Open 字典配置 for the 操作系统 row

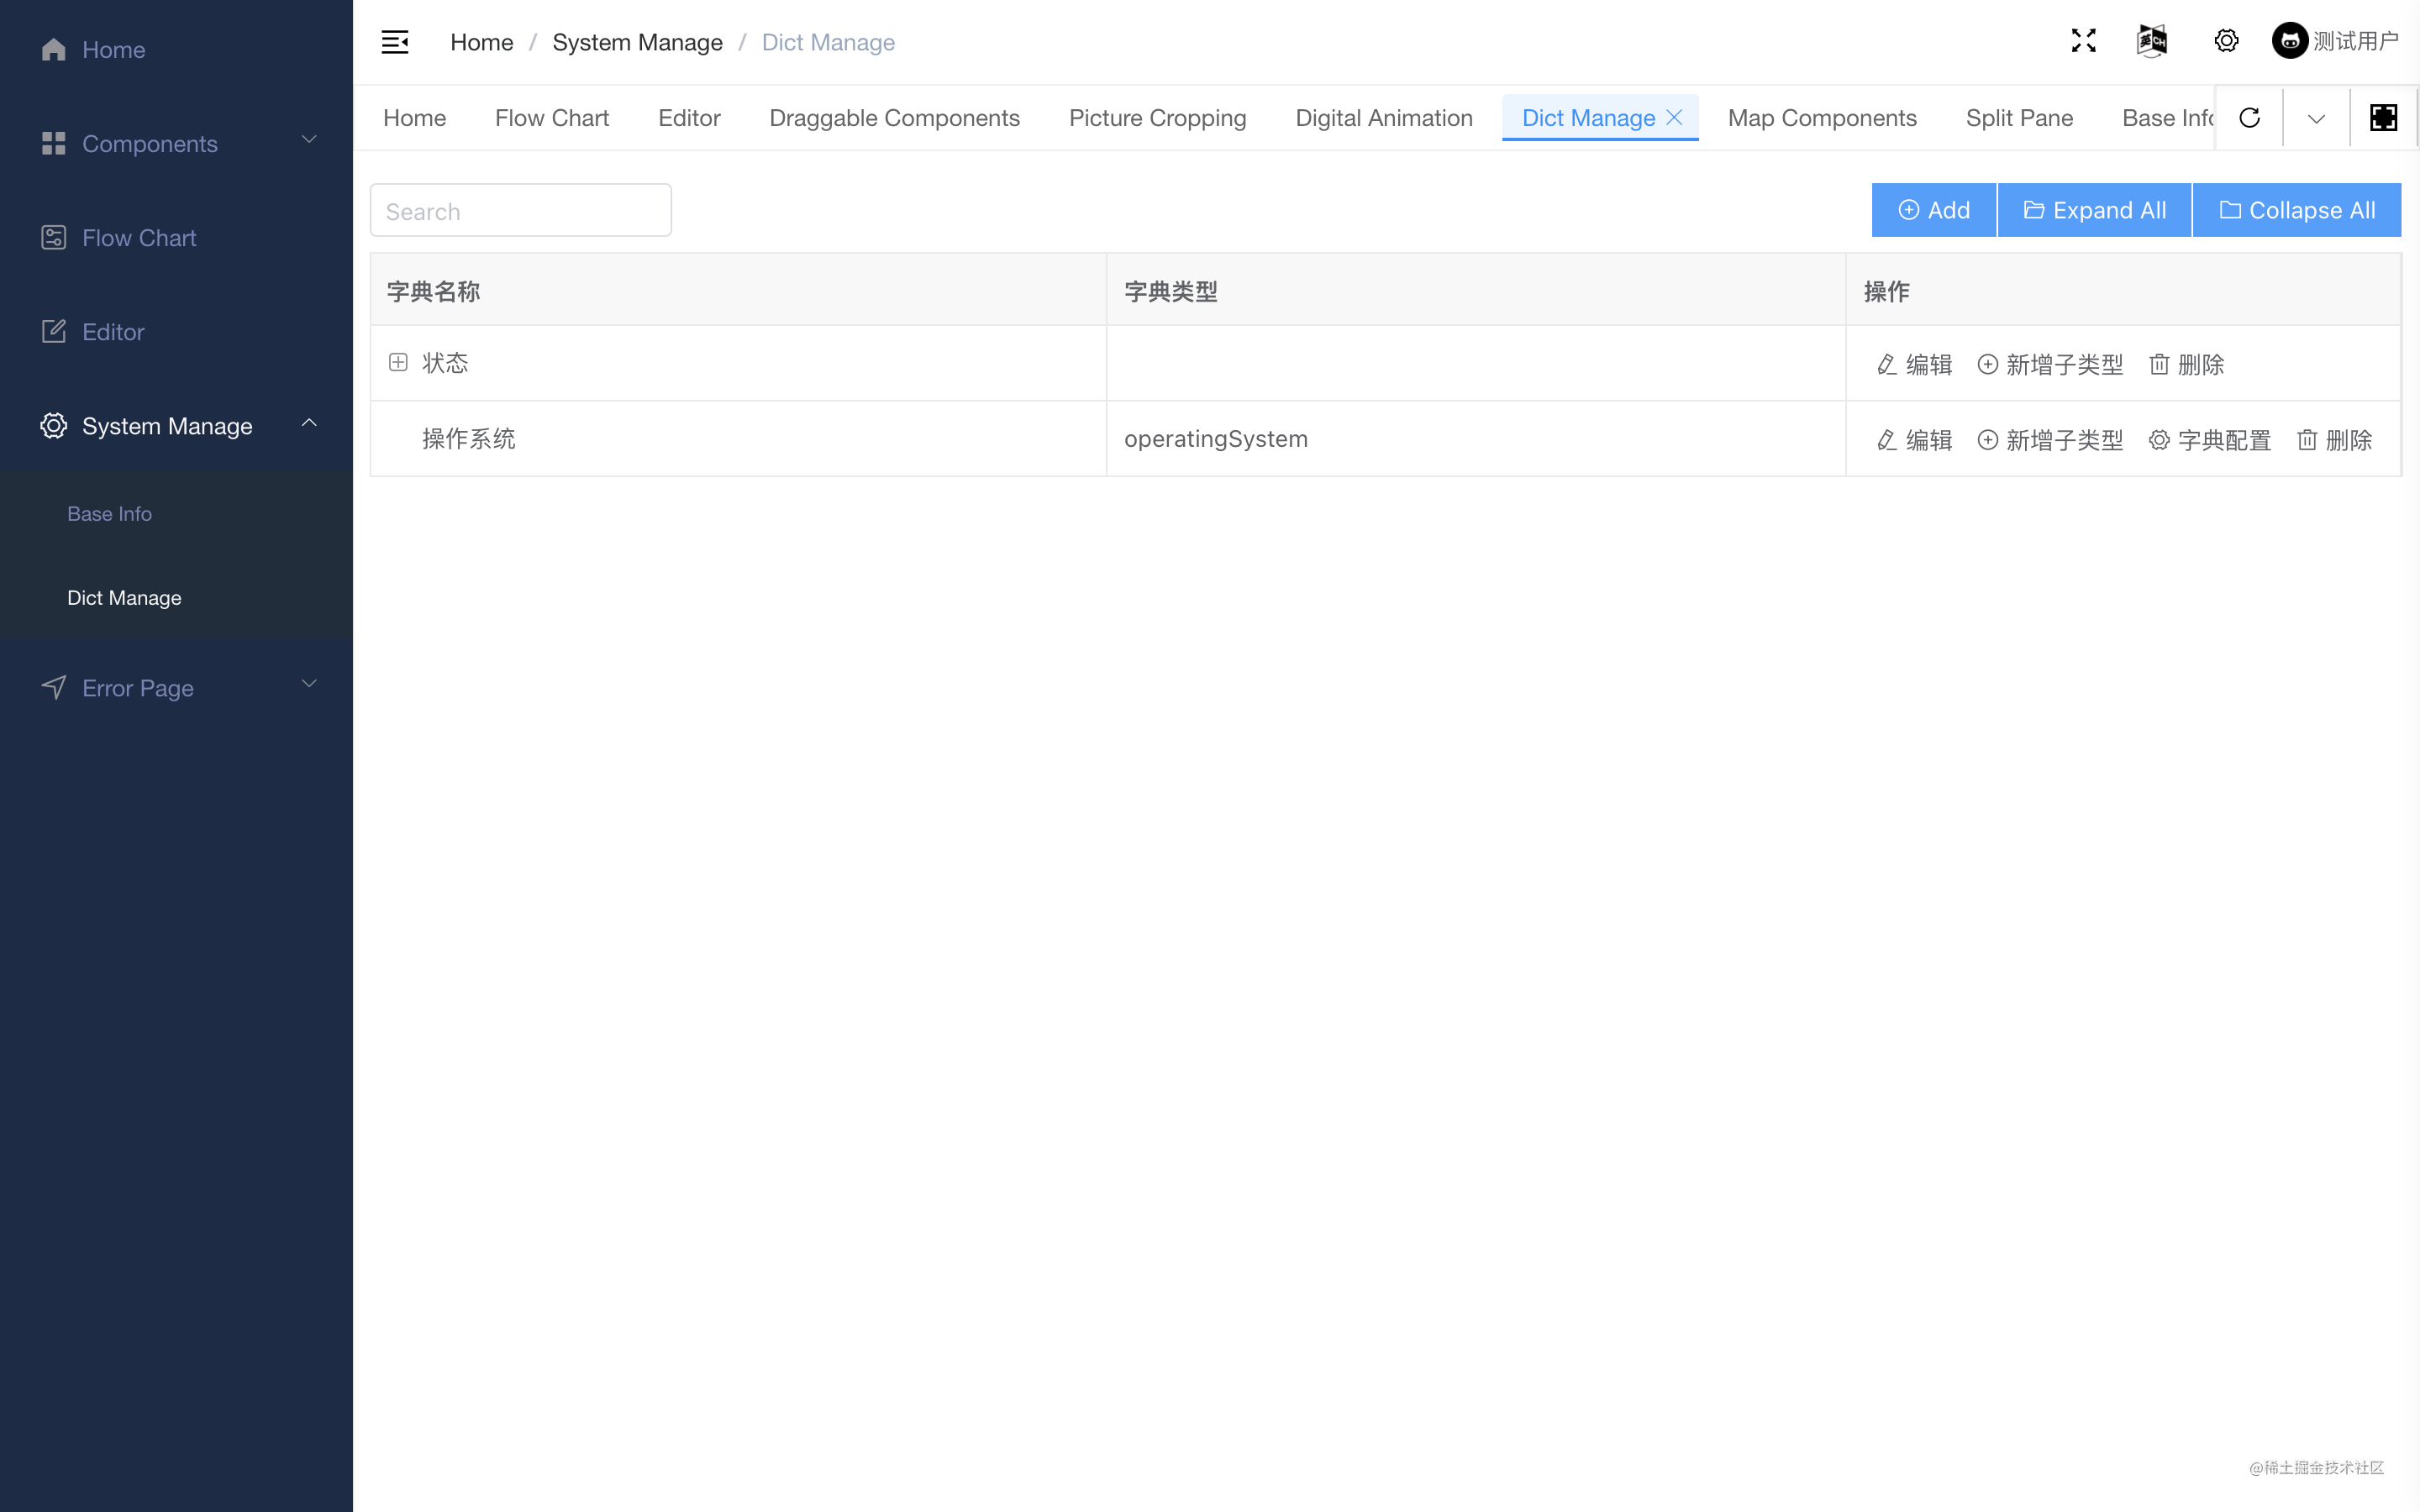coord(2209,440)
